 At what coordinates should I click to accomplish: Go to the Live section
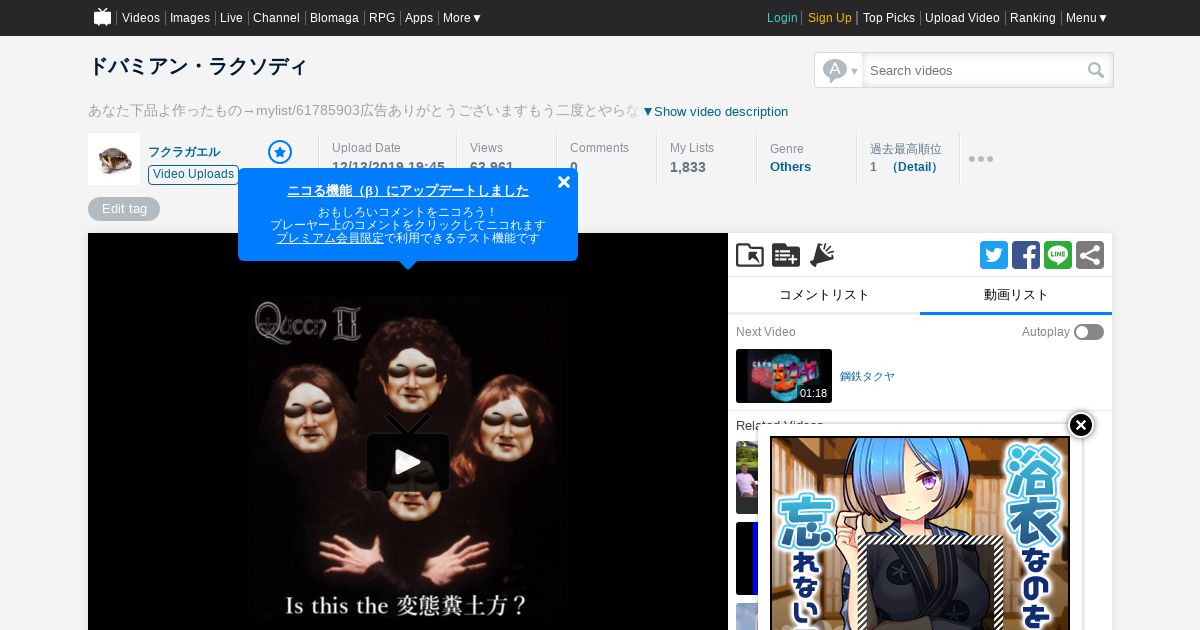coord(231,18)
